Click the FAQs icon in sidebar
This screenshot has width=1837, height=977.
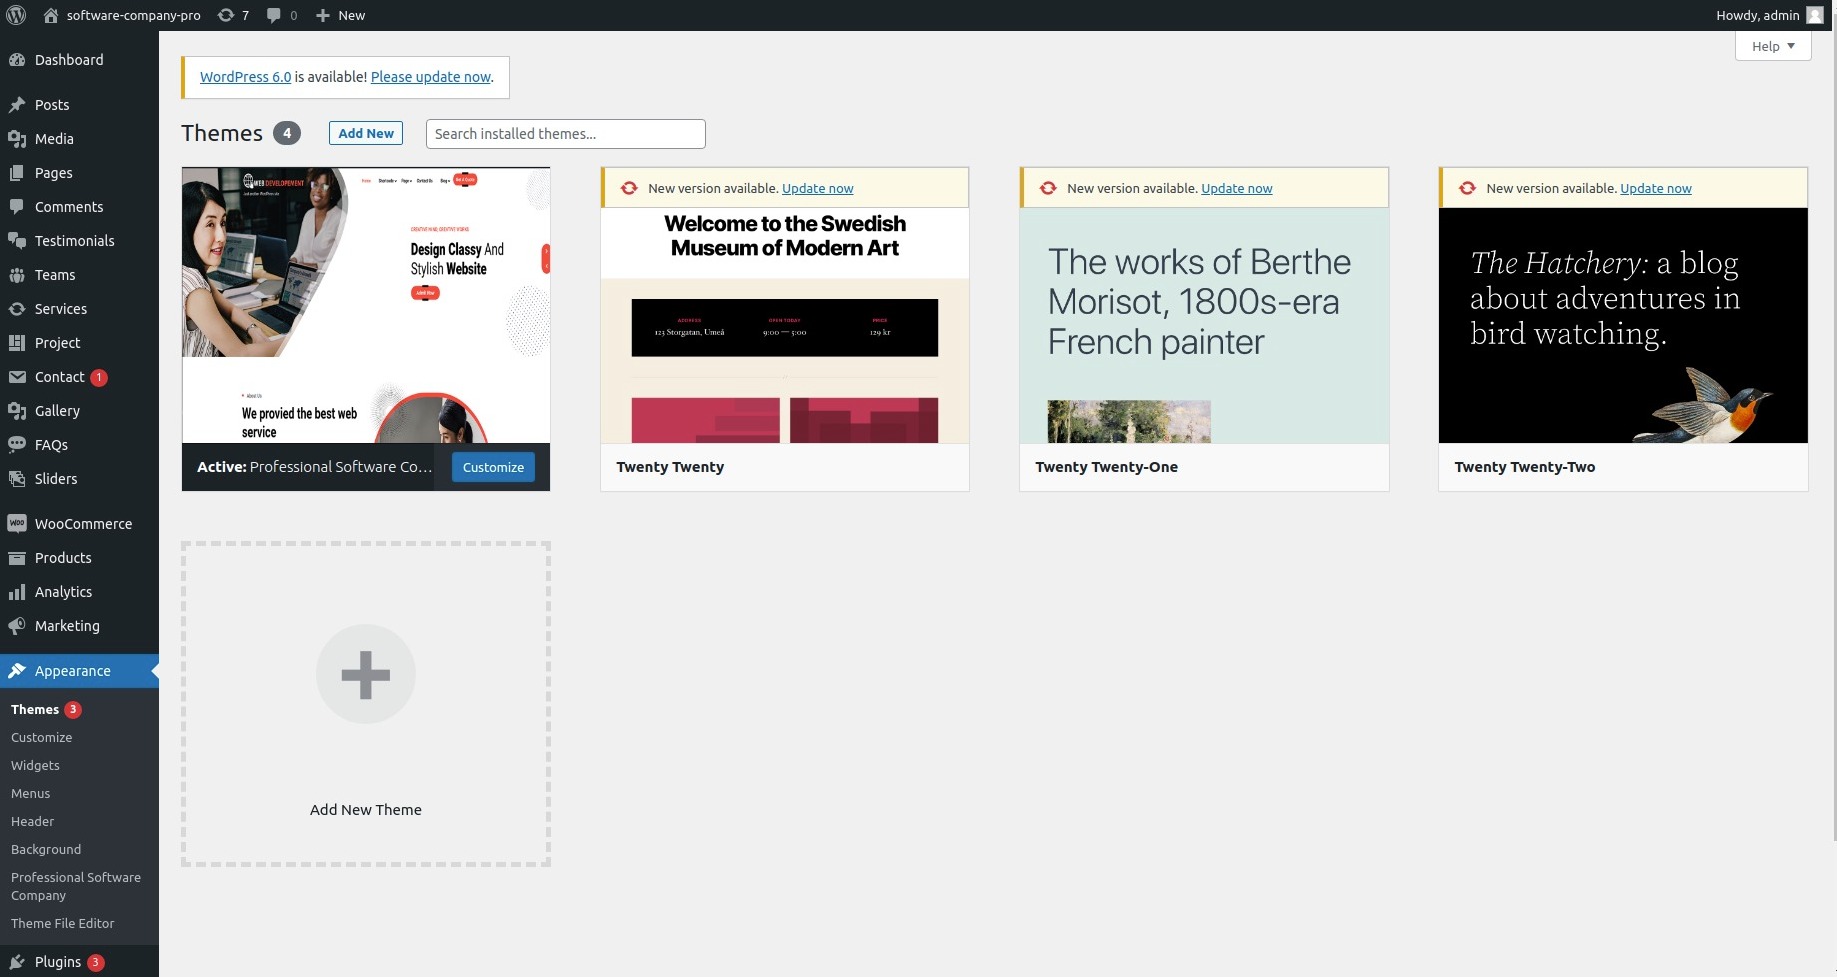[x=17, y=445]
